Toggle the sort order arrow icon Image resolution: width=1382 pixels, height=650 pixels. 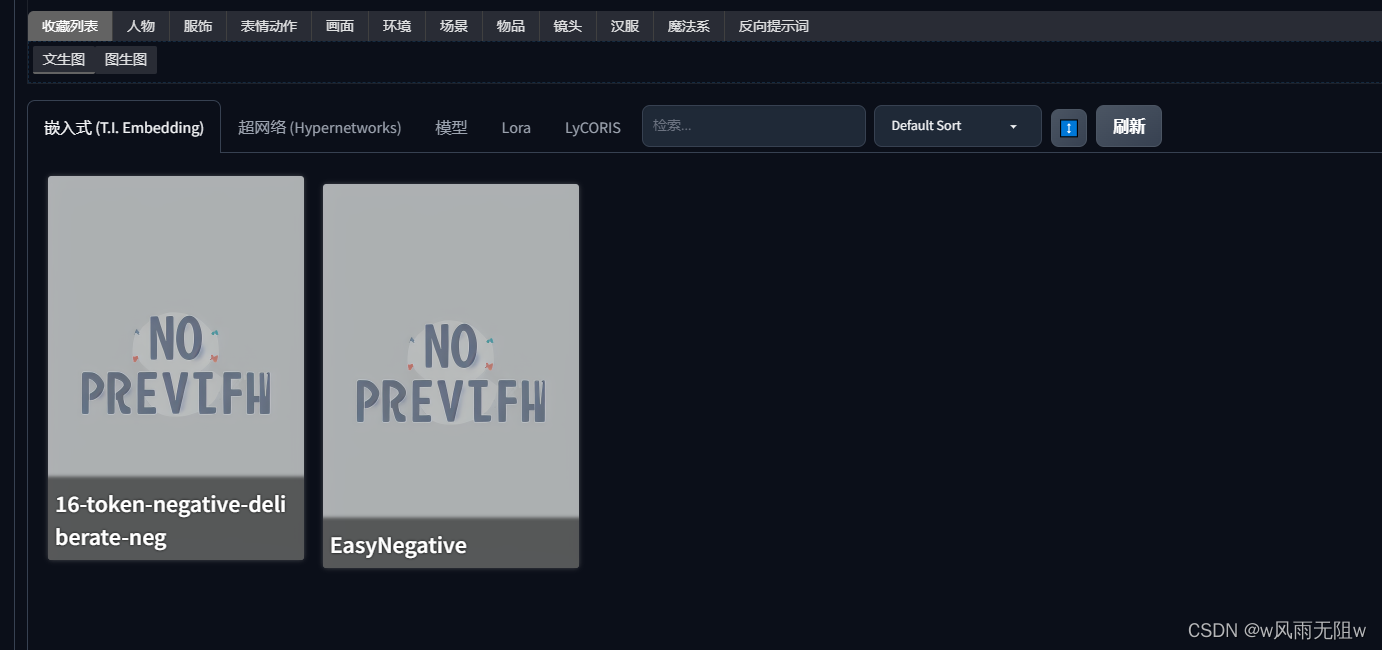click(1068, 128)
